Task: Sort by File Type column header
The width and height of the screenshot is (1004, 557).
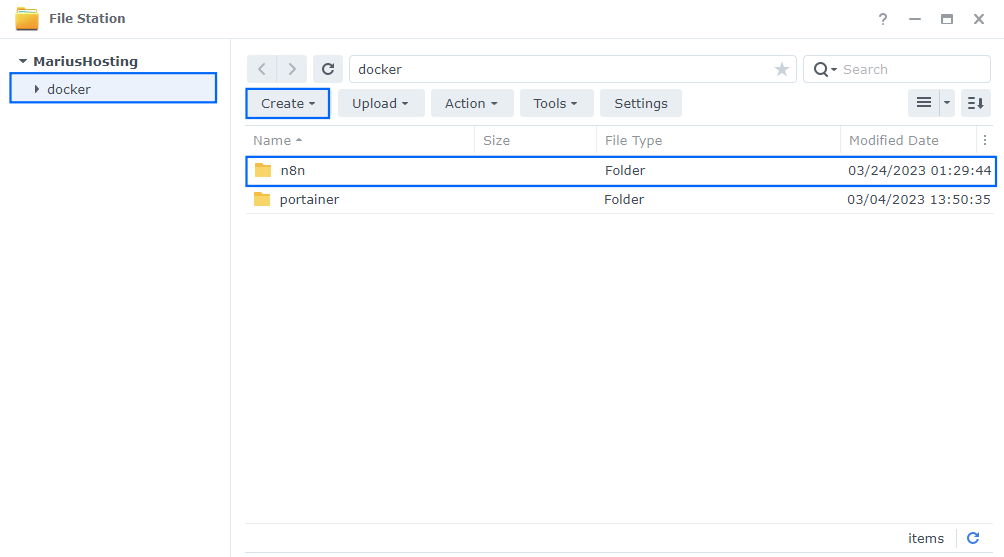Action: click(718, 140)
